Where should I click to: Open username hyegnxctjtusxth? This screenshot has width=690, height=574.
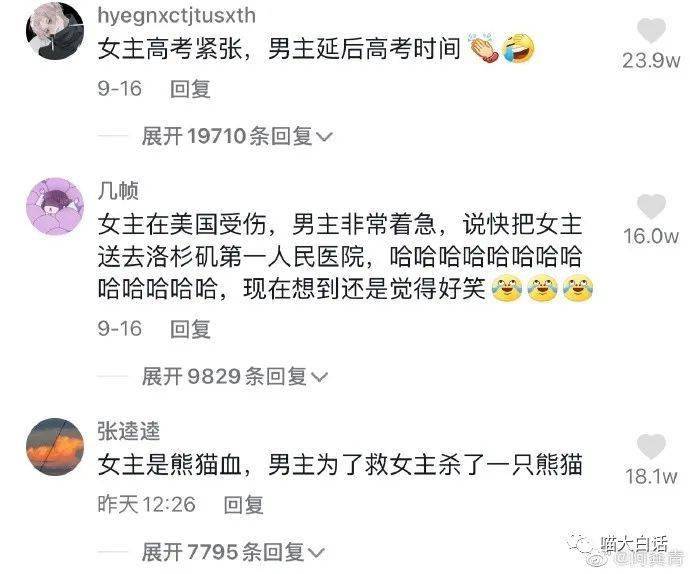176,16
